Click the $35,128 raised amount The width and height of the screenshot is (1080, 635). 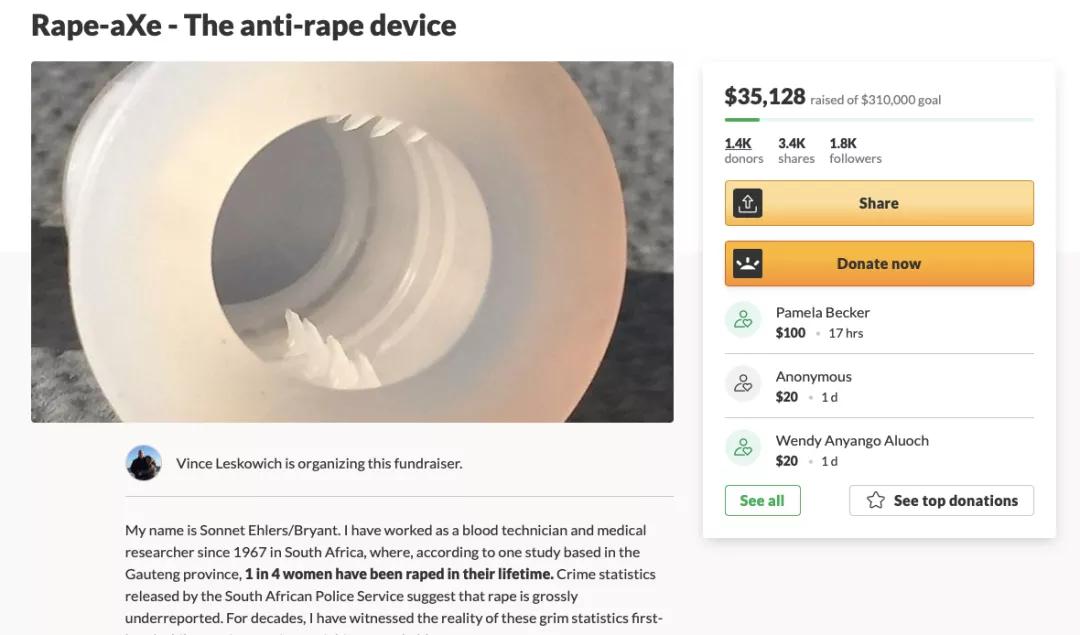(x=765, y=97)
